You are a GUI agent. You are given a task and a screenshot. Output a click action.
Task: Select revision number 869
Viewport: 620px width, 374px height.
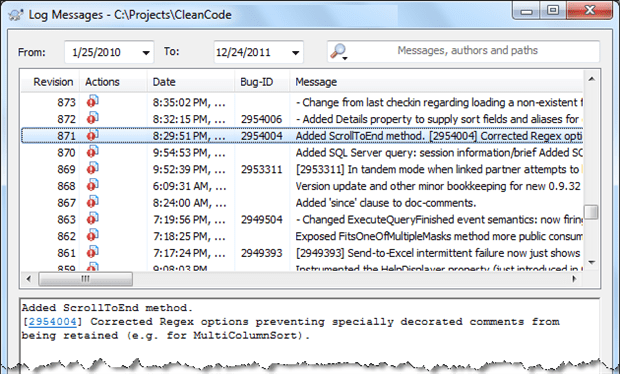click(x=66, y=169)
